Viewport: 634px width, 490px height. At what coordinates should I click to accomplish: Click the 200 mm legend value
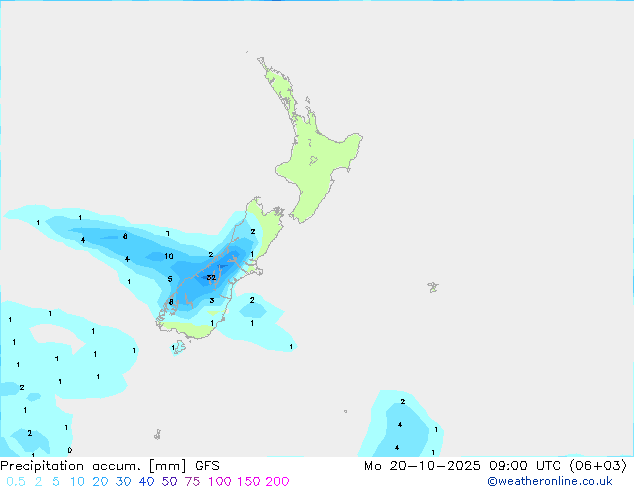point(277,482)
